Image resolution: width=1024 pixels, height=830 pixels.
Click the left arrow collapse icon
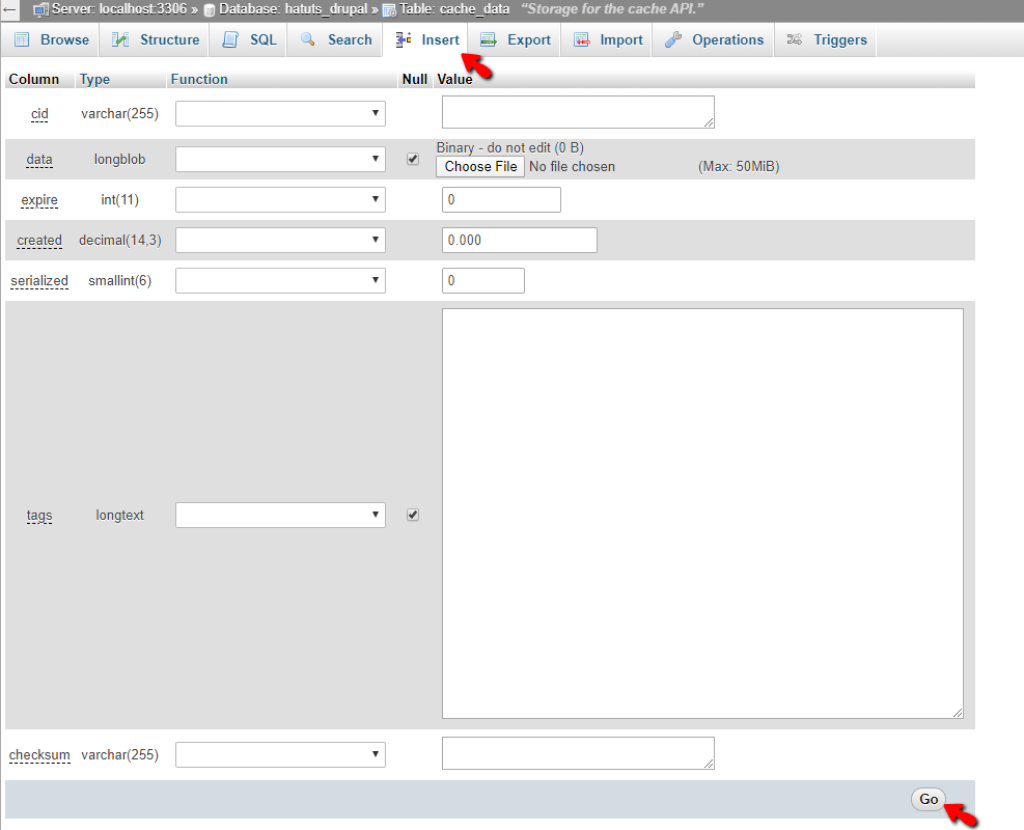coord(9,9)
